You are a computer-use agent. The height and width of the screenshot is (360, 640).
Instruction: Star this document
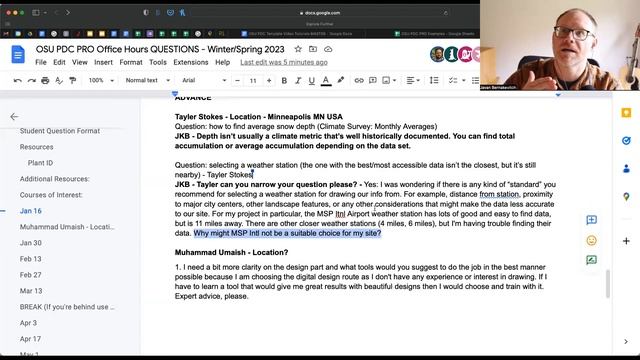(x=298, y=49)
